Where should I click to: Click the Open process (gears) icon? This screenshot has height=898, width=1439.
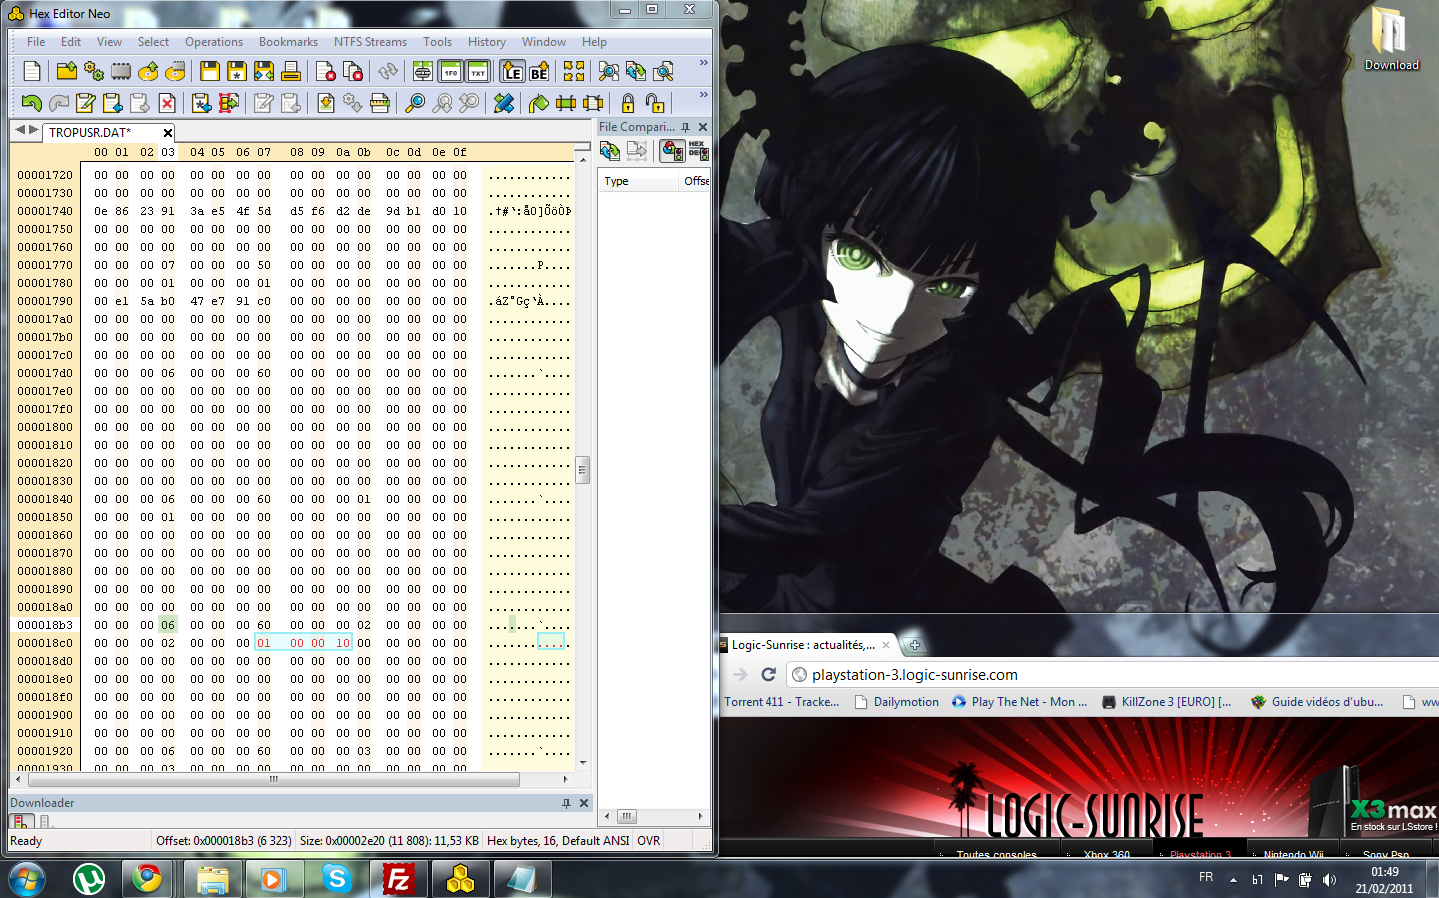94,71
